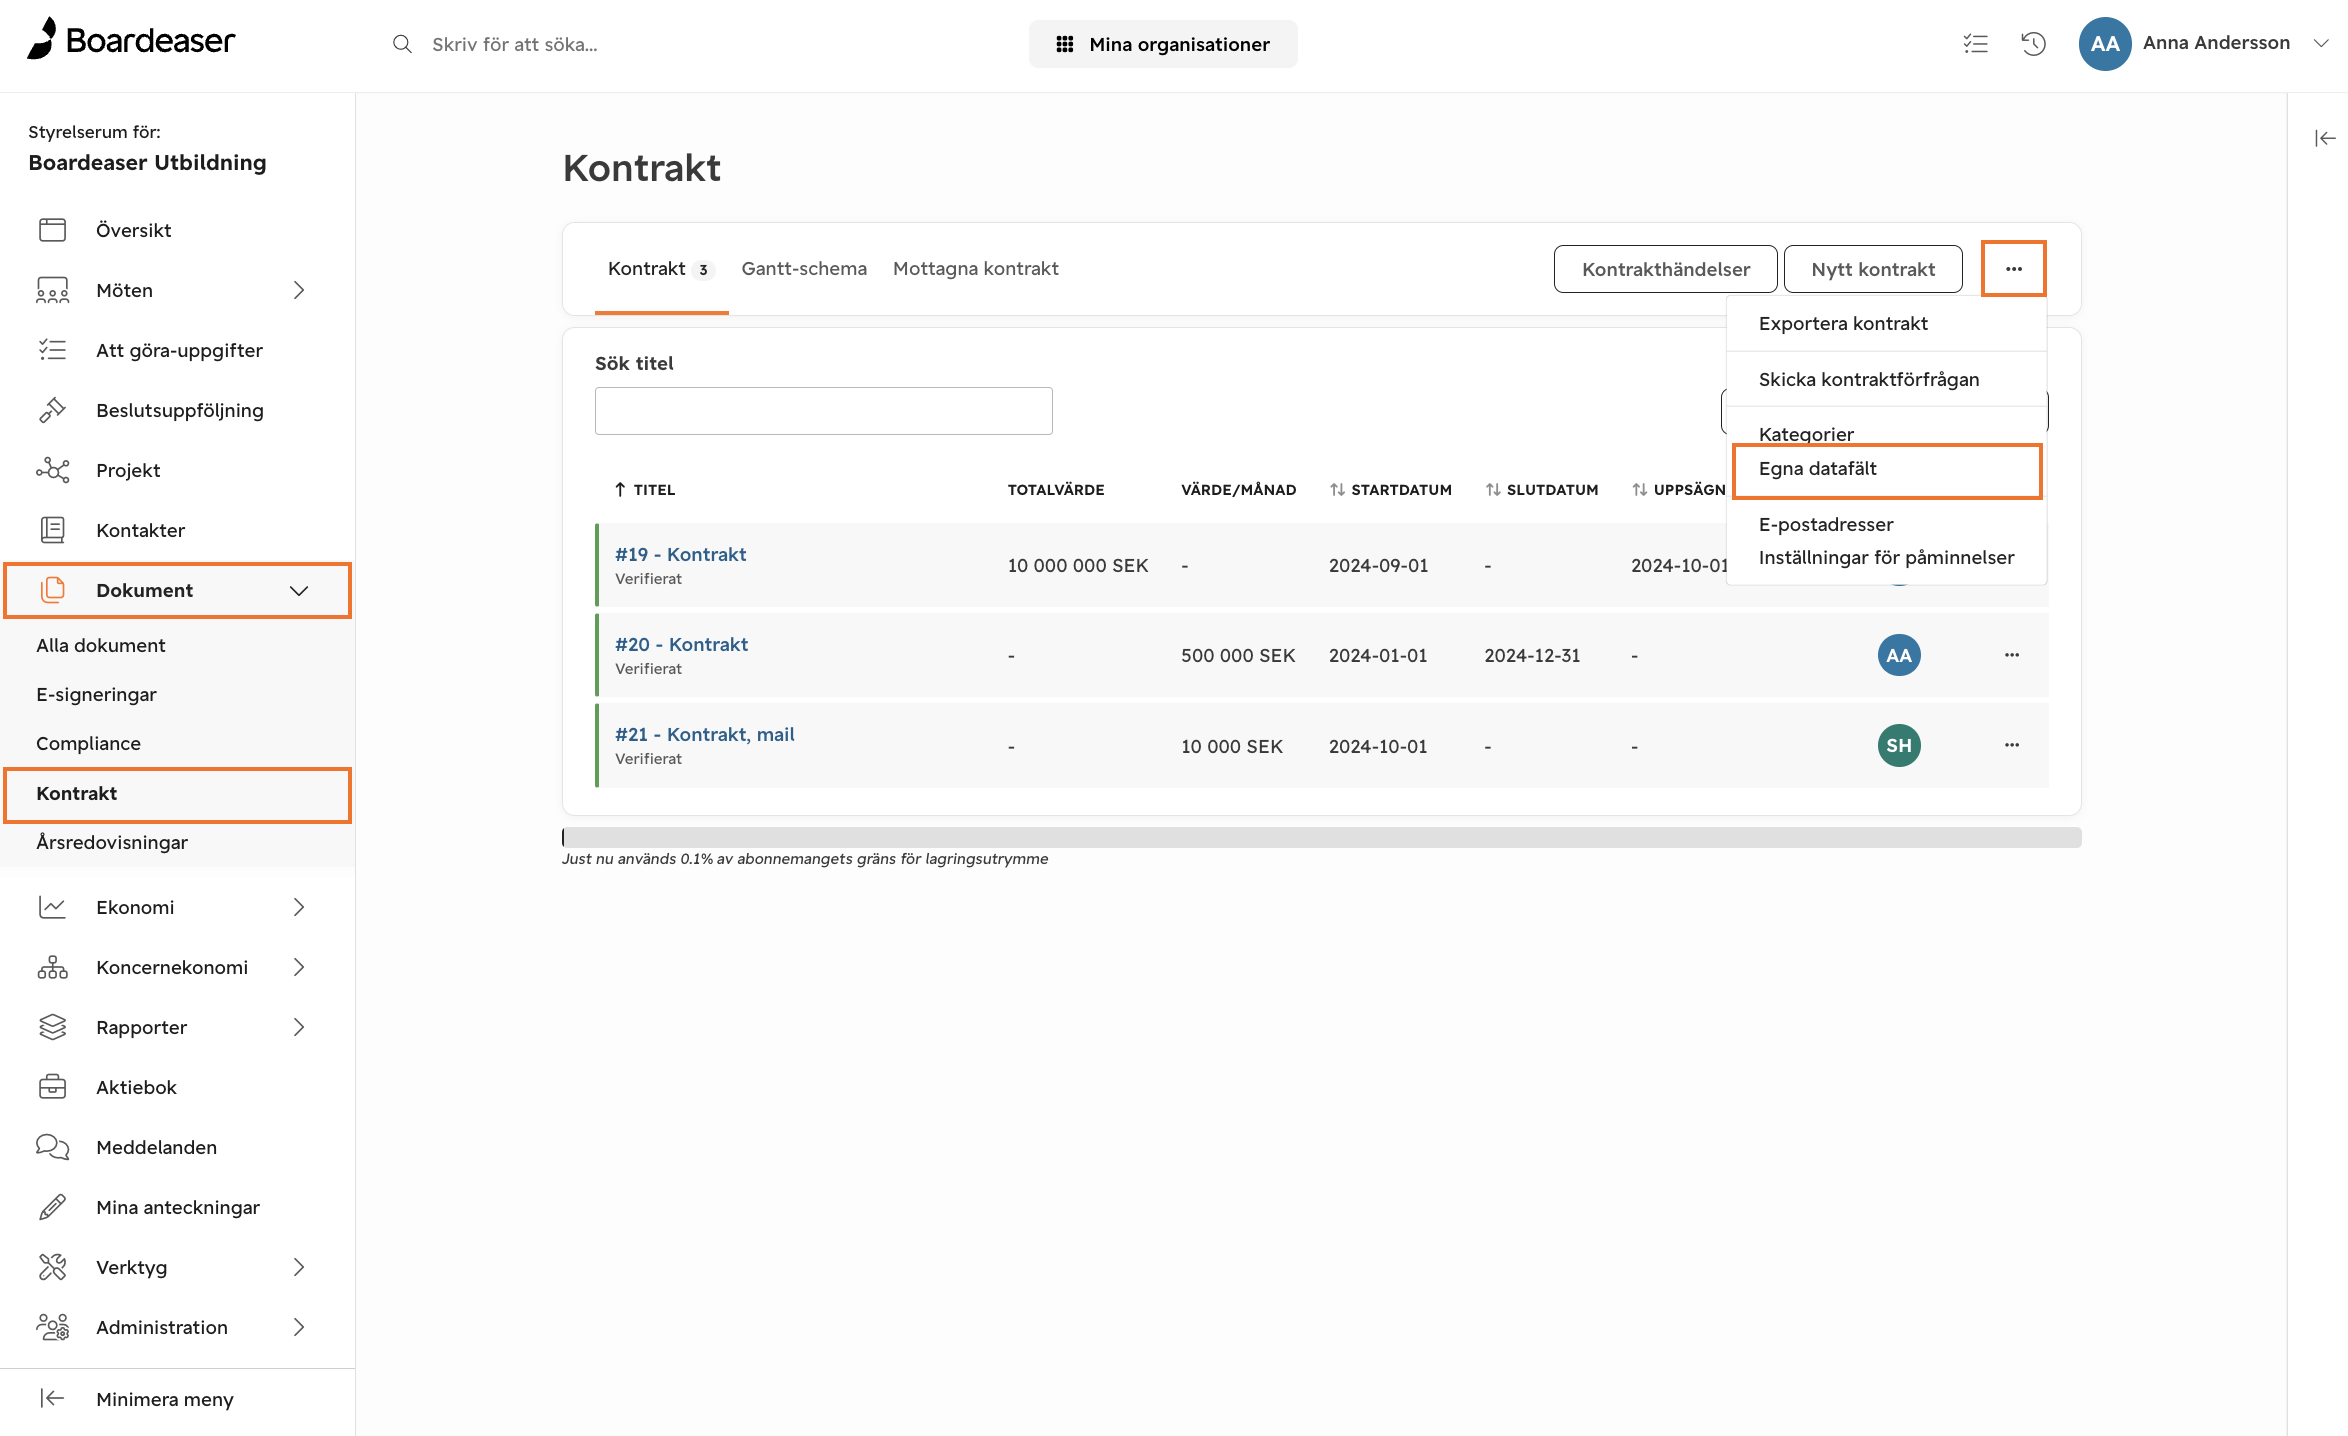Open the three-dots options menu beside Nytt kontrakt
Viewport: 2348px width, 1436px height.
click(2014, 269)
